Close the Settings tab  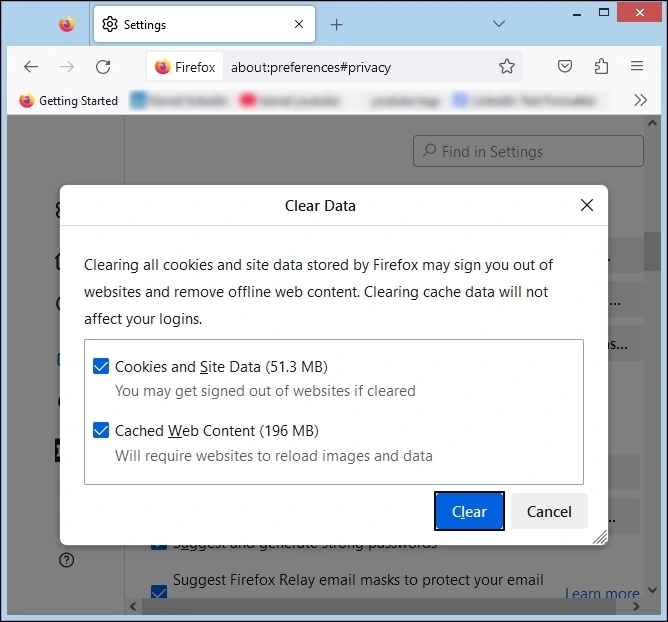tap(299, 24)
